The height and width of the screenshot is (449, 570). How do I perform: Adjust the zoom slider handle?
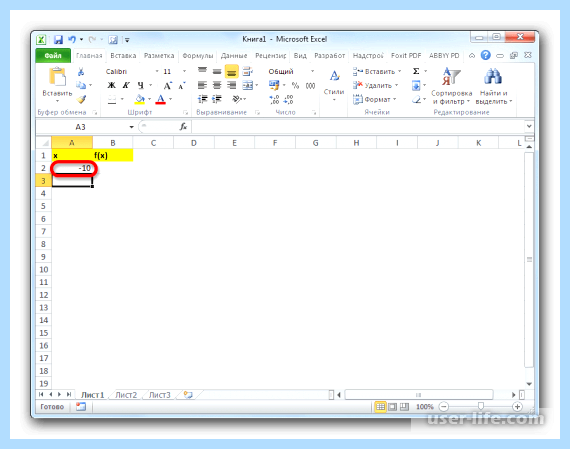(x=481, y=406)
